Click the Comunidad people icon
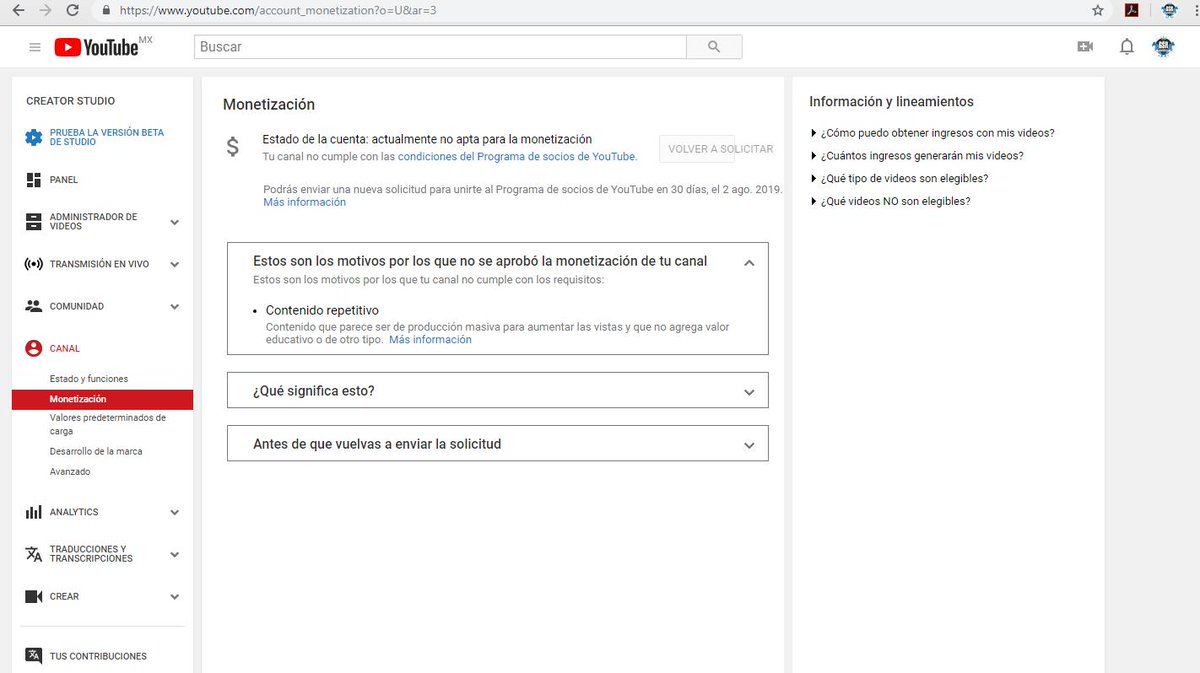 pyautogui.click(x=33, y=306)
